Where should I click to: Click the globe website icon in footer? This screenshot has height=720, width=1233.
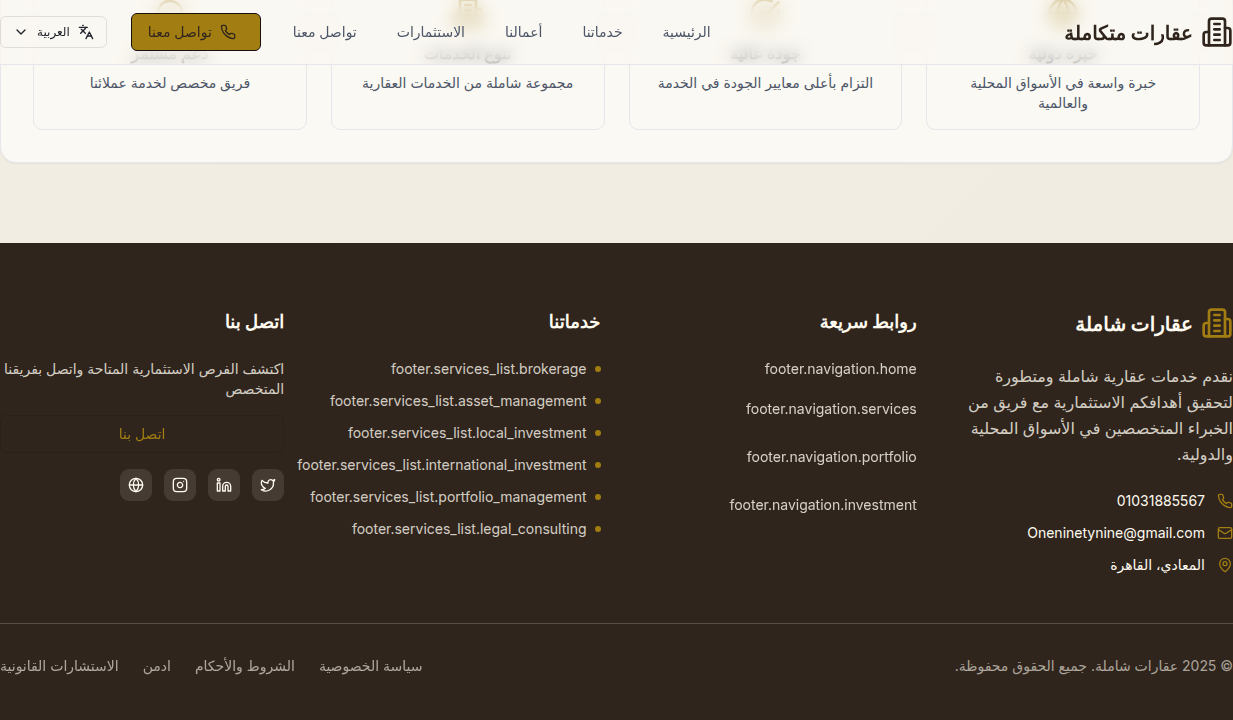[136, 485]
